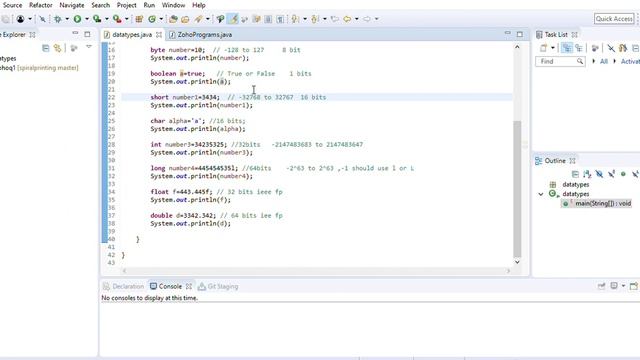Image resolution: width=640 pixels, height=360 pixels.
Task: Toggle Link with Editor in Package Explorer
Action: (x=58, y=49)
